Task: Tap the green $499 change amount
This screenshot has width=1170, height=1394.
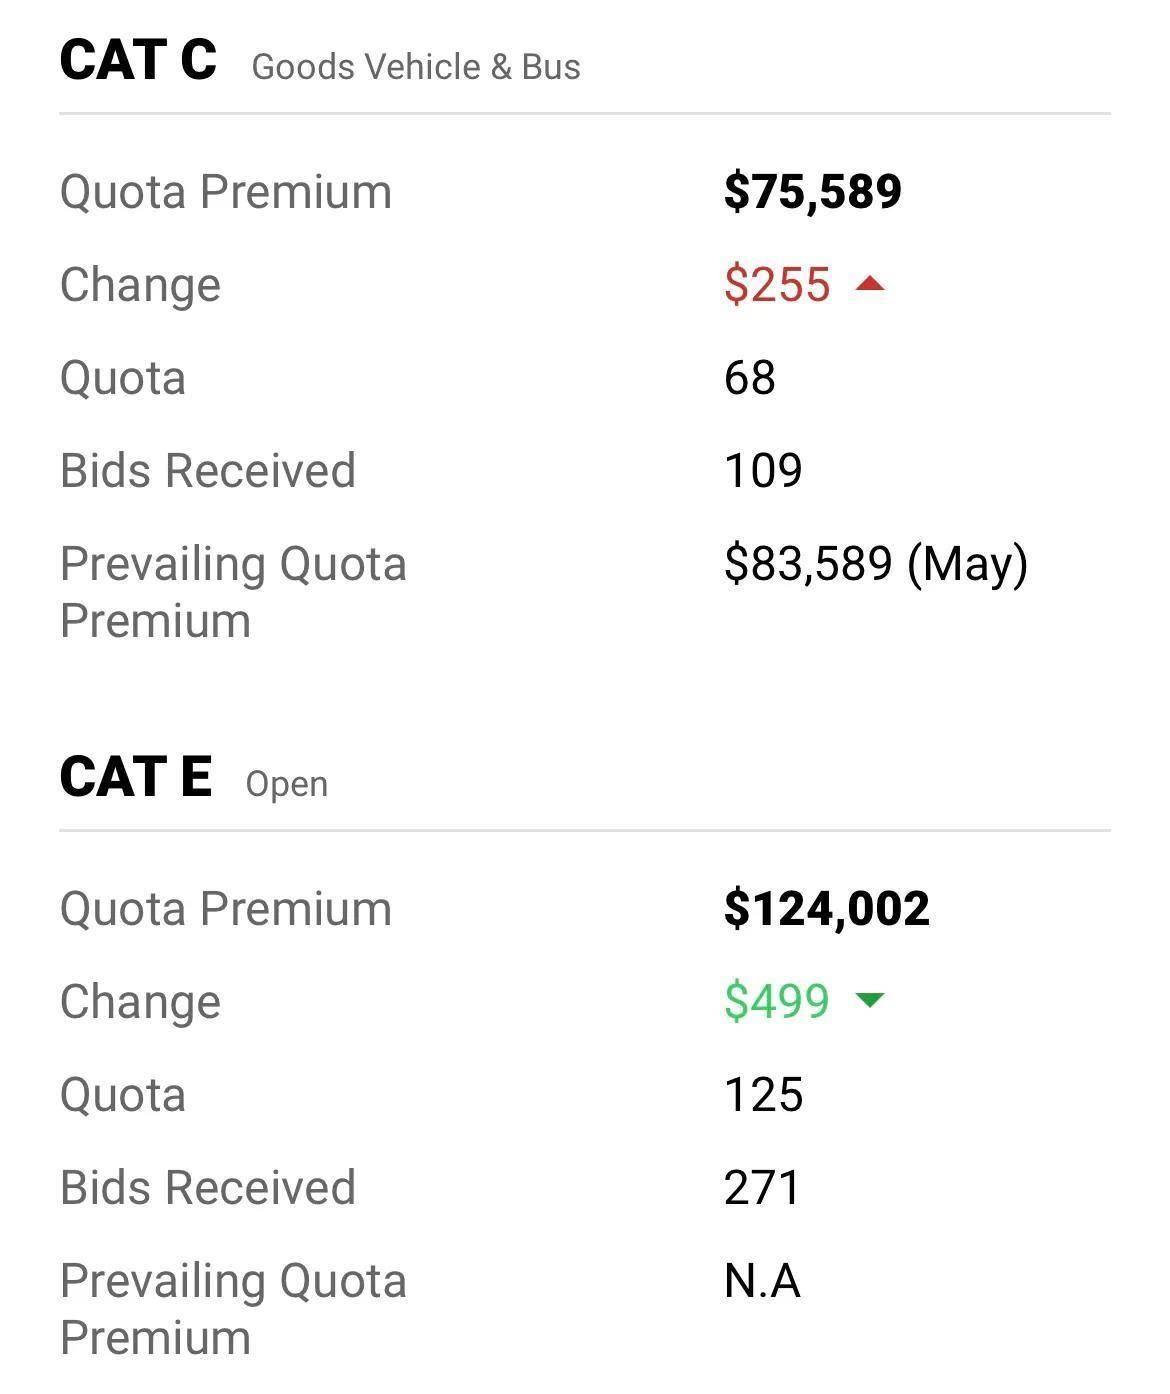Action: coord(777,1001)
